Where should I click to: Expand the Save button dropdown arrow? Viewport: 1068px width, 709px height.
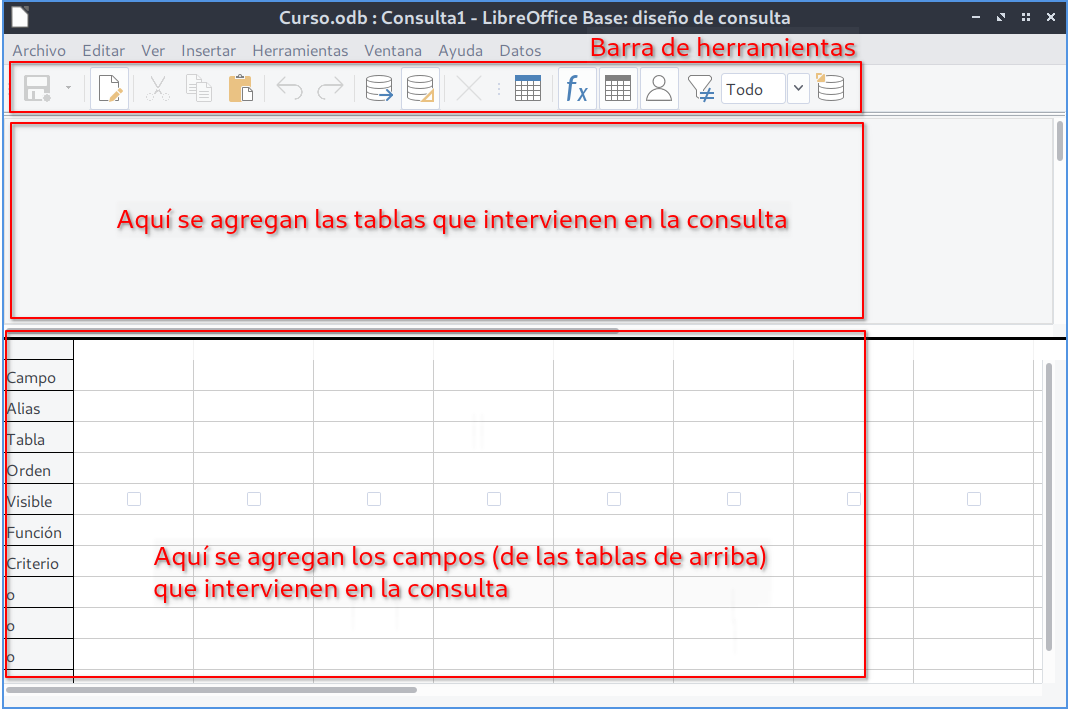[x=68, y=89]
